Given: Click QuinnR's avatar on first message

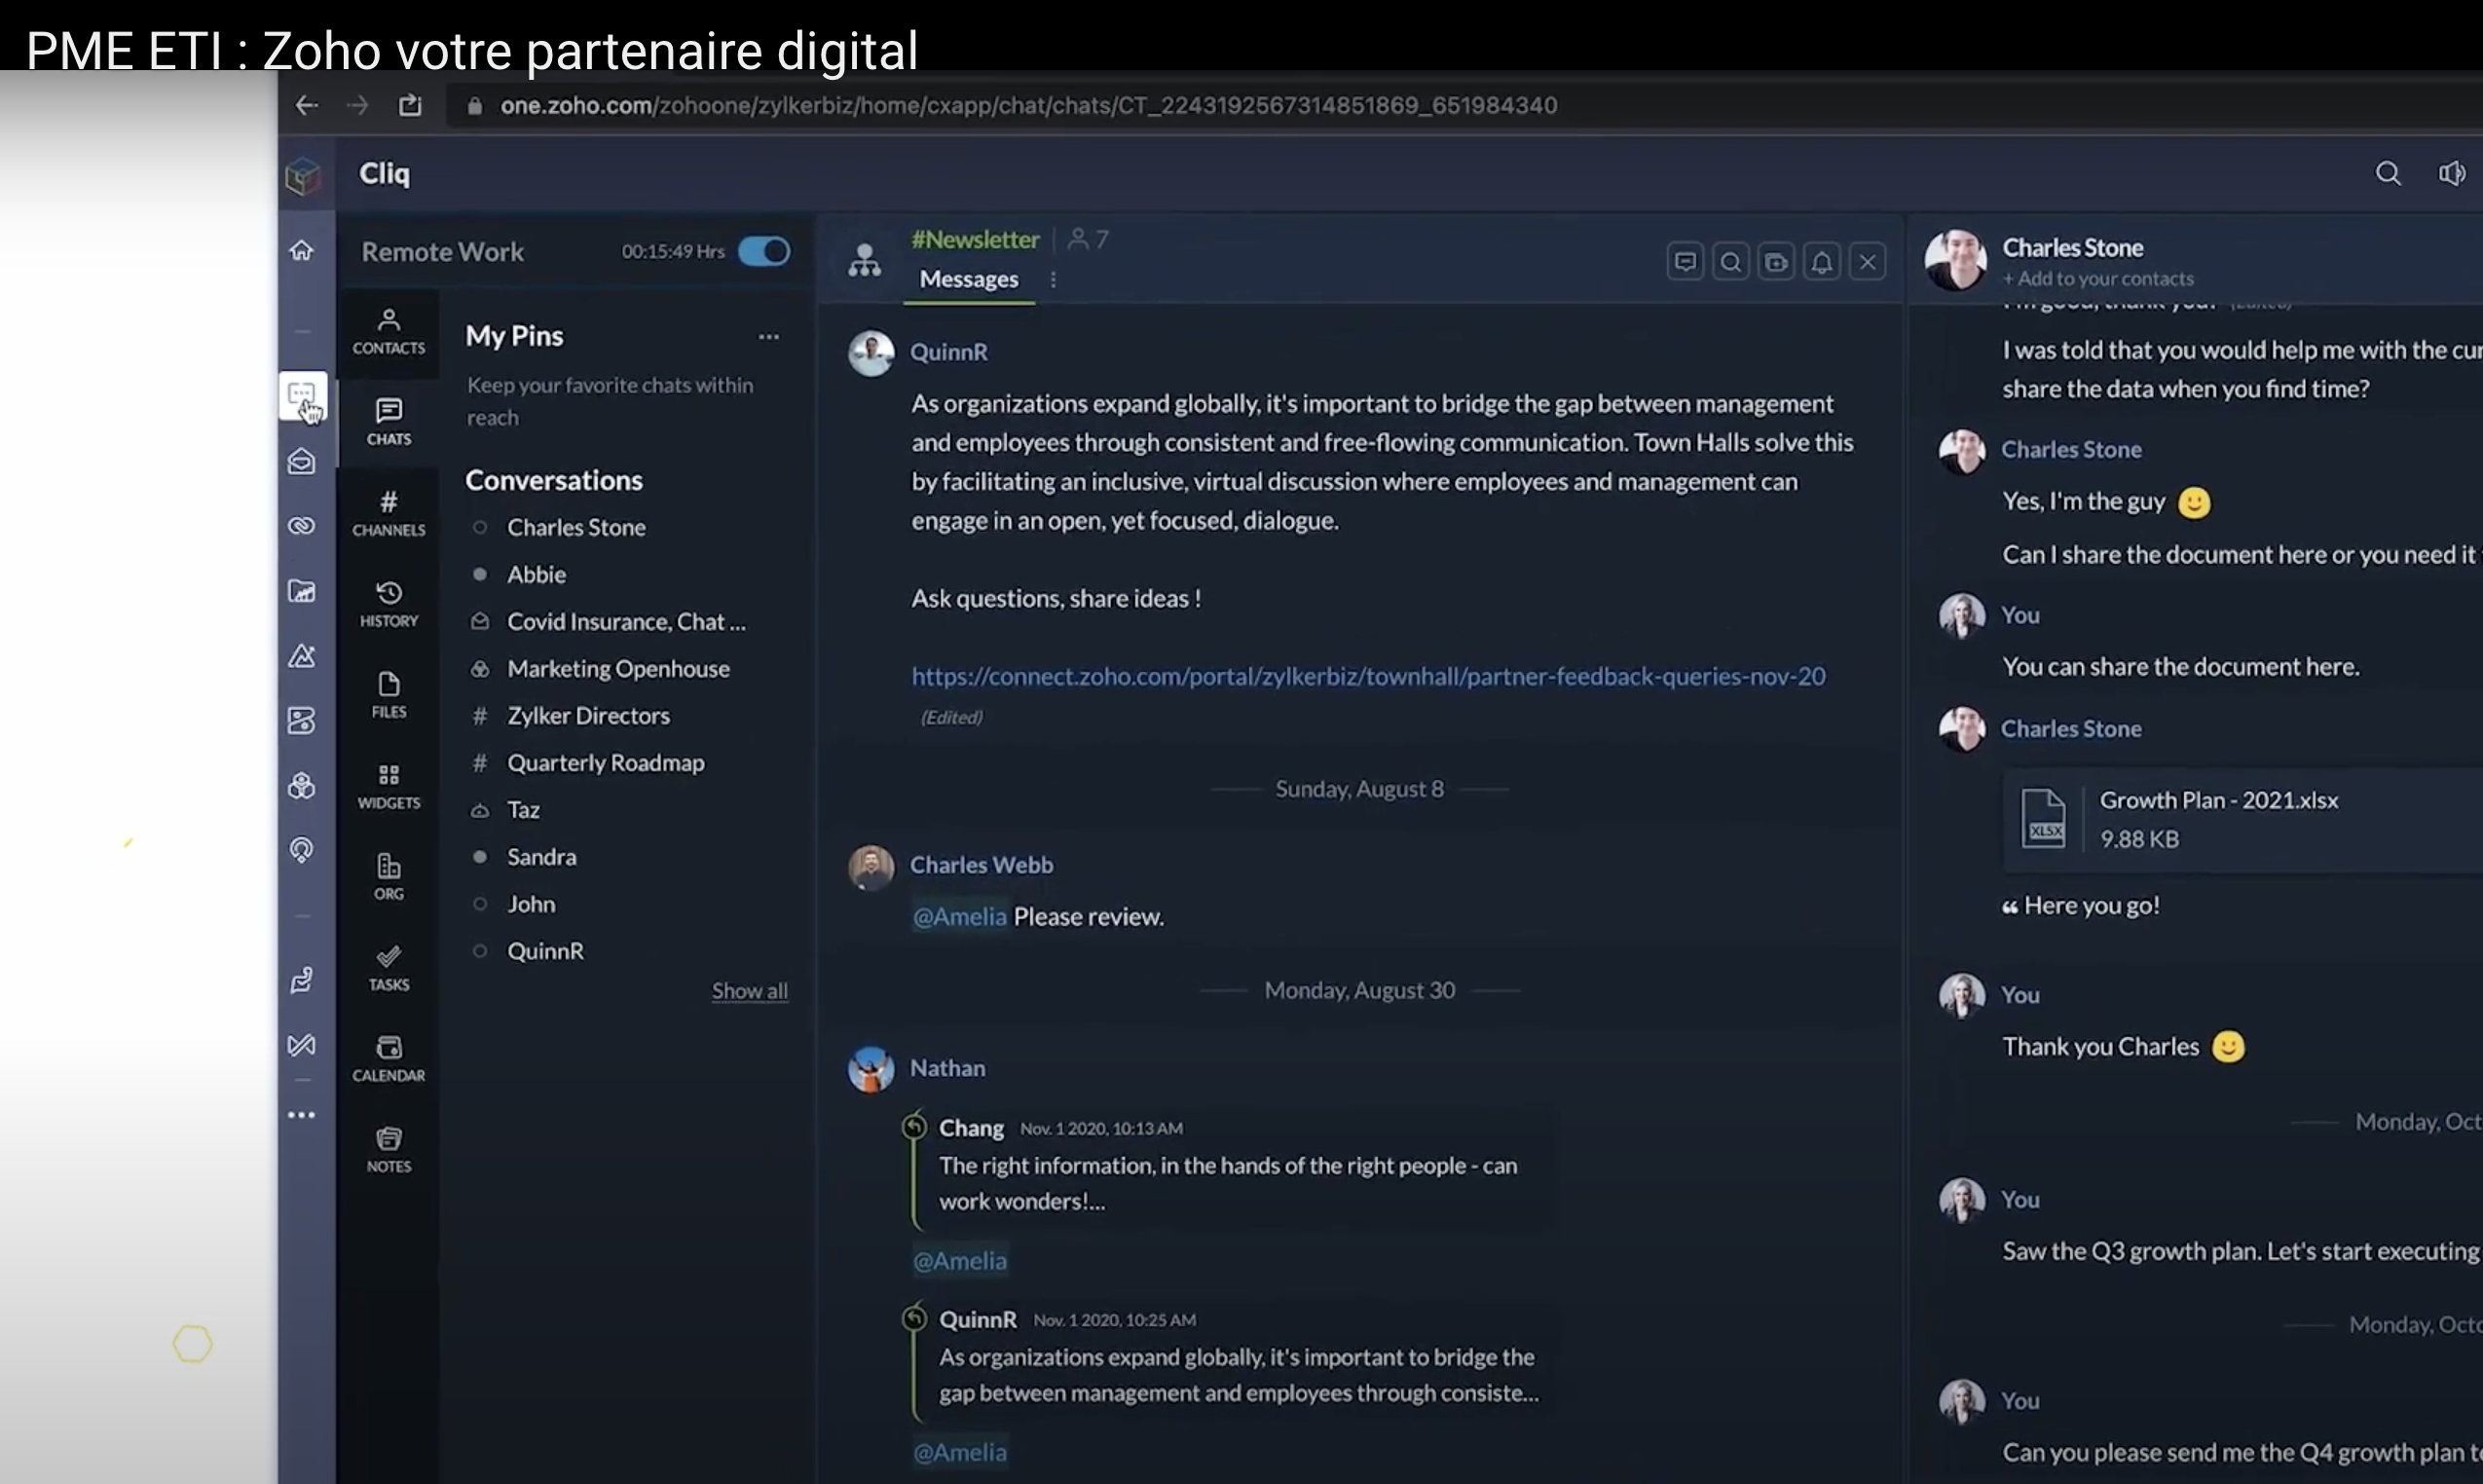Looking at the screenshot, I should [x=871, y=353].
